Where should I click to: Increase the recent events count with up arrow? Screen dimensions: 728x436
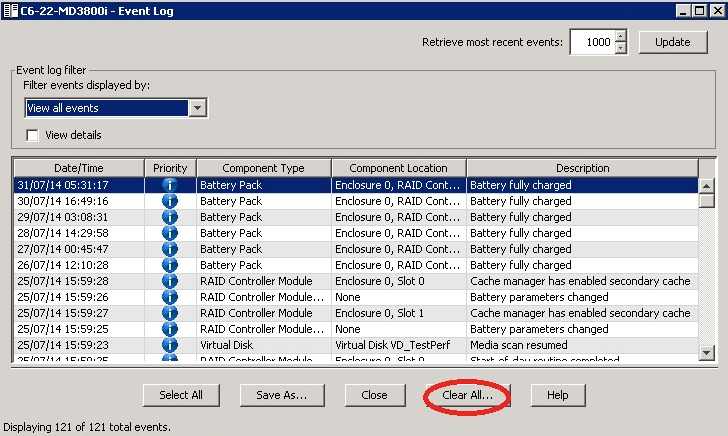pyautogui.click(x=620, y=36)
